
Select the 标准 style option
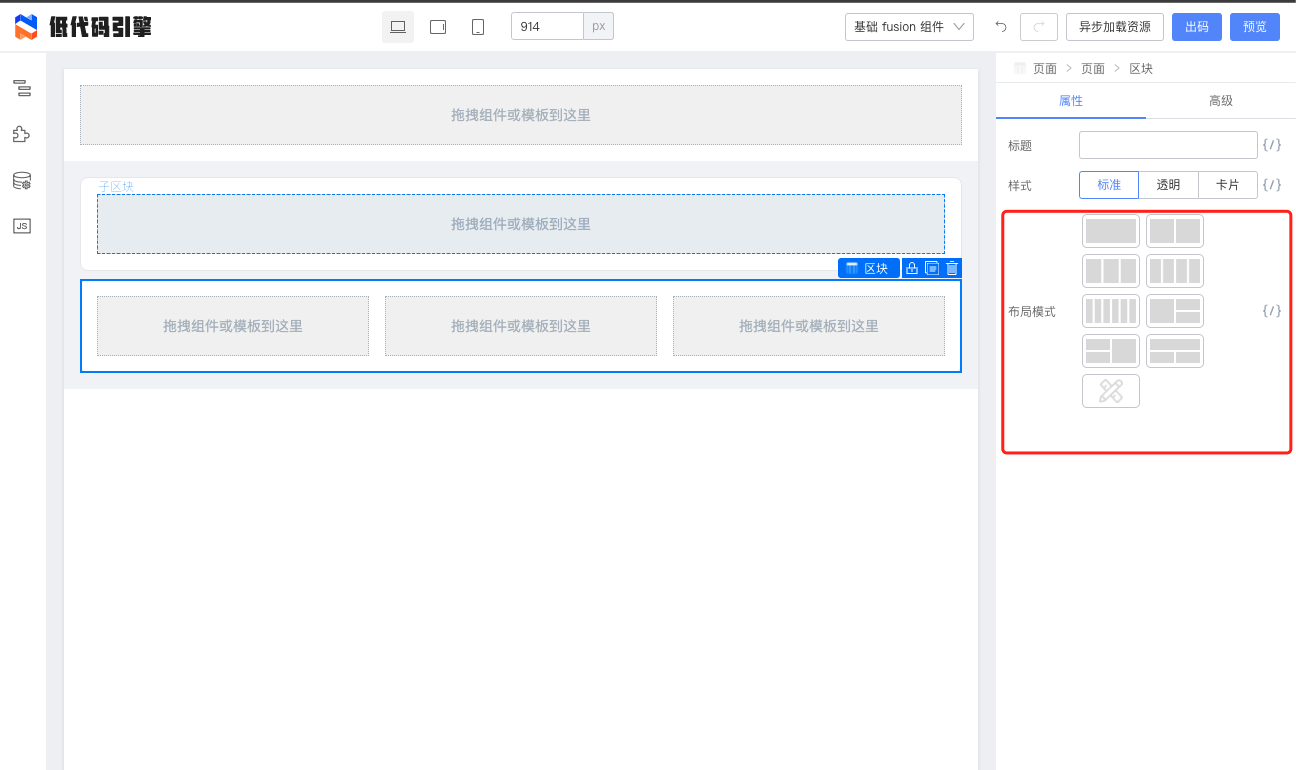point(1108,185)
